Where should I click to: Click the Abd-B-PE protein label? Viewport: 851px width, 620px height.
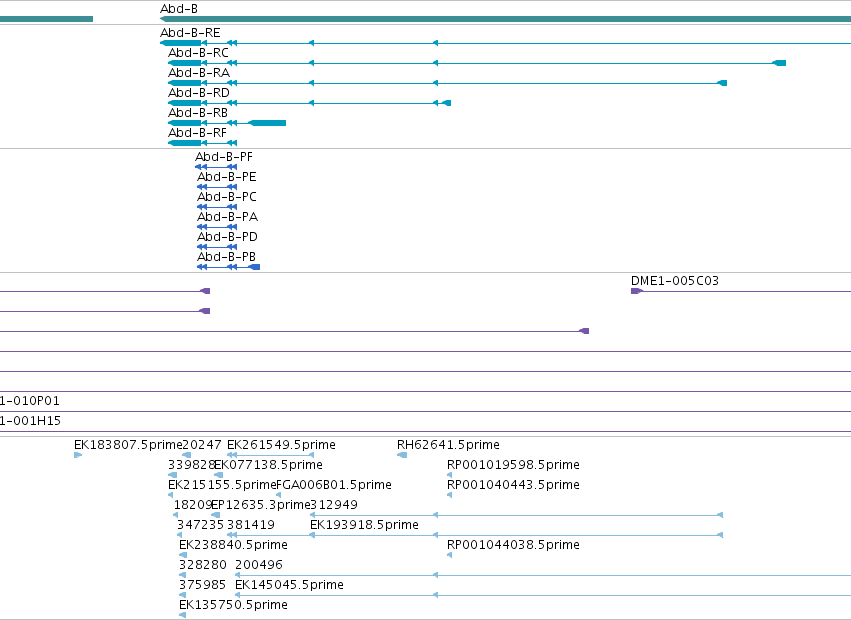click(226, 177)
